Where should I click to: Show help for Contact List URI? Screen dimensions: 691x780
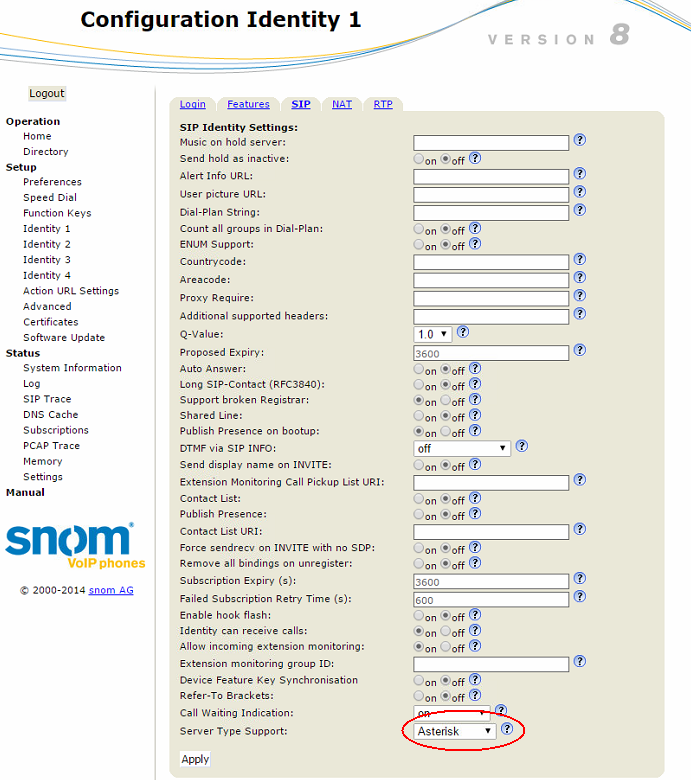tap(580, 530)
